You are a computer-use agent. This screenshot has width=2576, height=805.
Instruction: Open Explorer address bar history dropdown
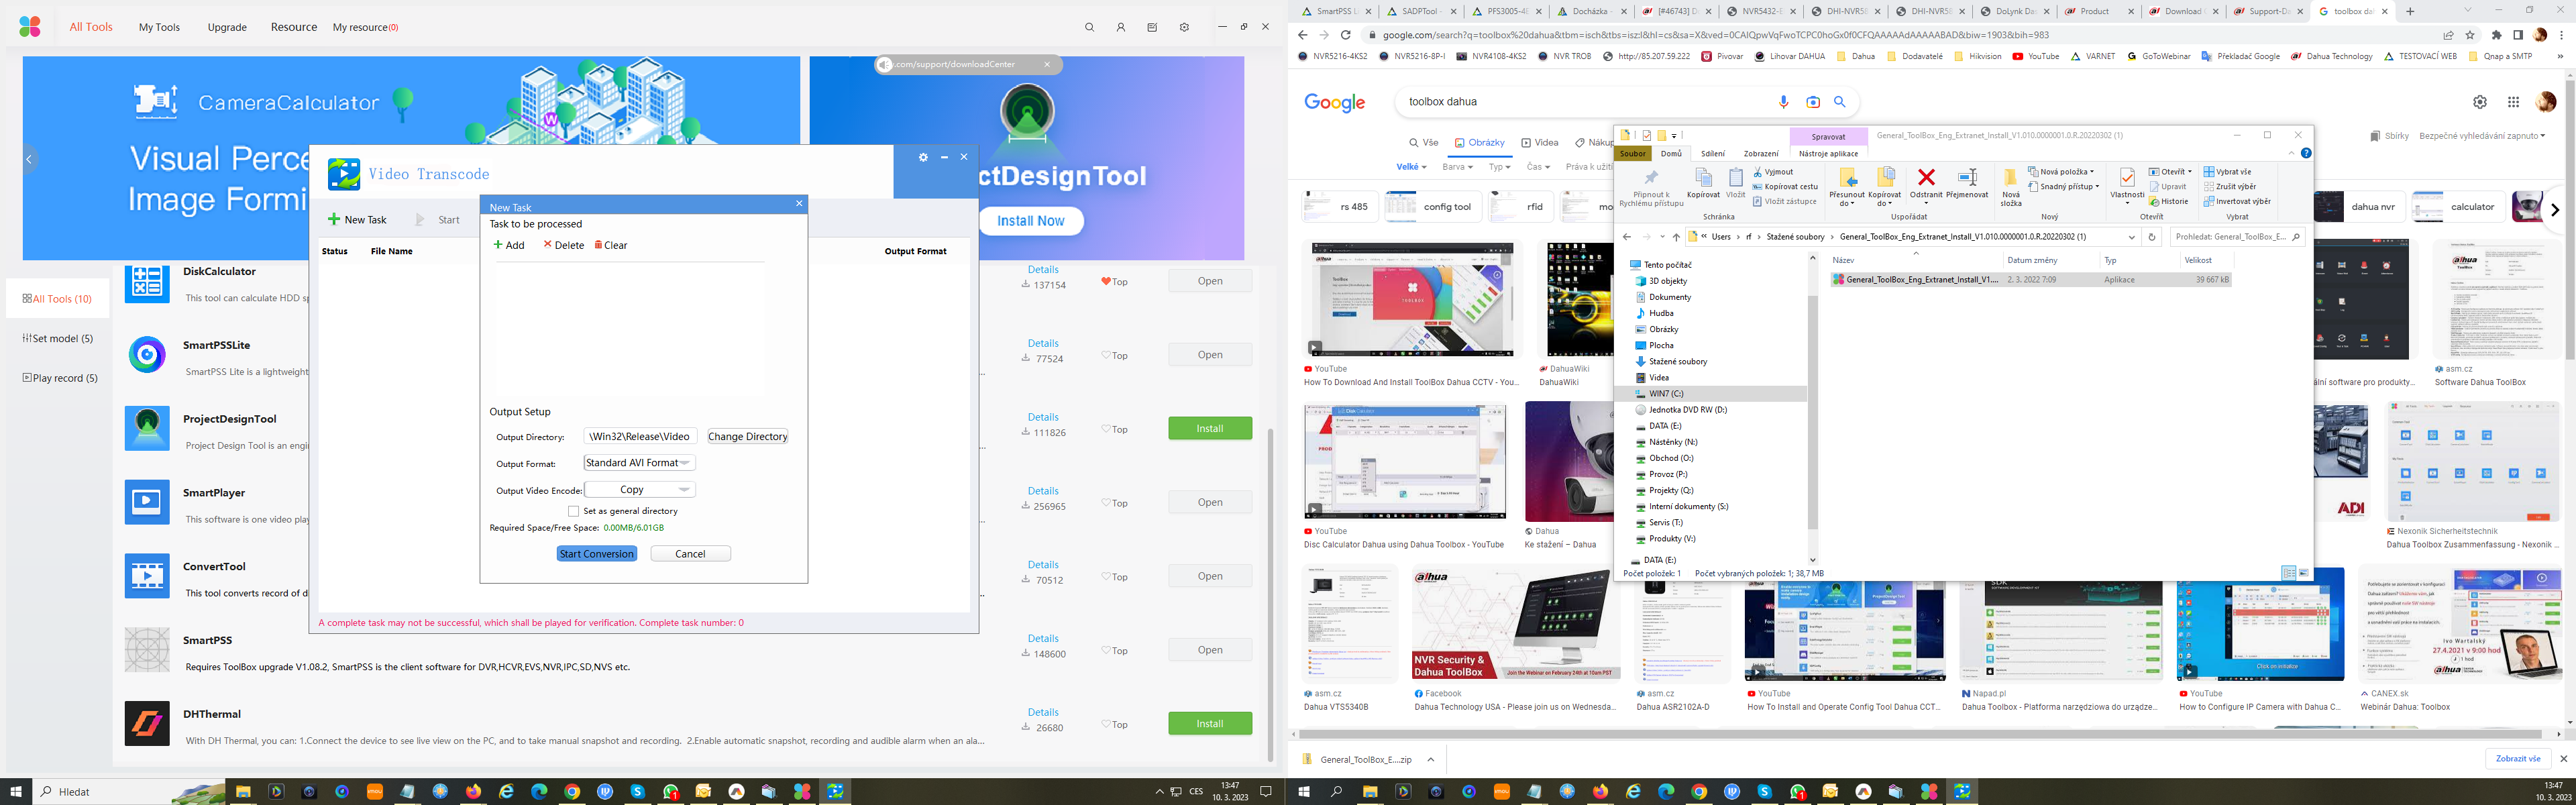click(x=2132, y=237)
